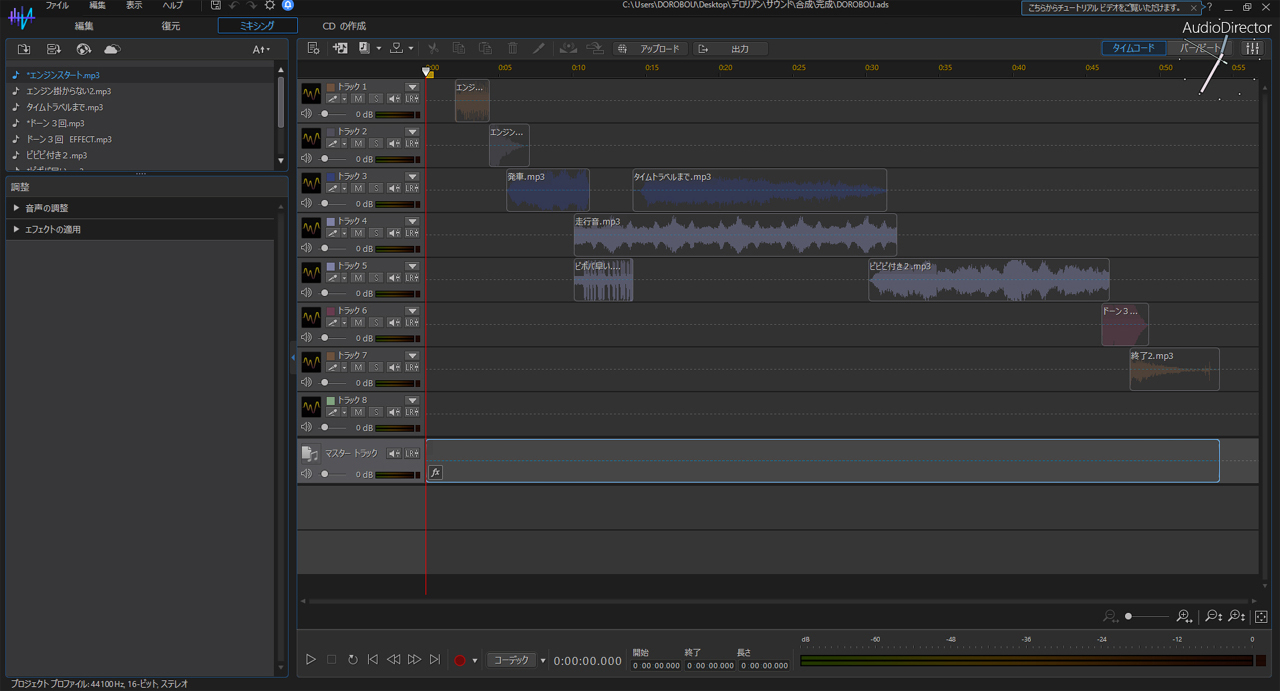Click the Track 2 volume slider
The height and width of the screenshot is (691, 1280).
point(324,159)
